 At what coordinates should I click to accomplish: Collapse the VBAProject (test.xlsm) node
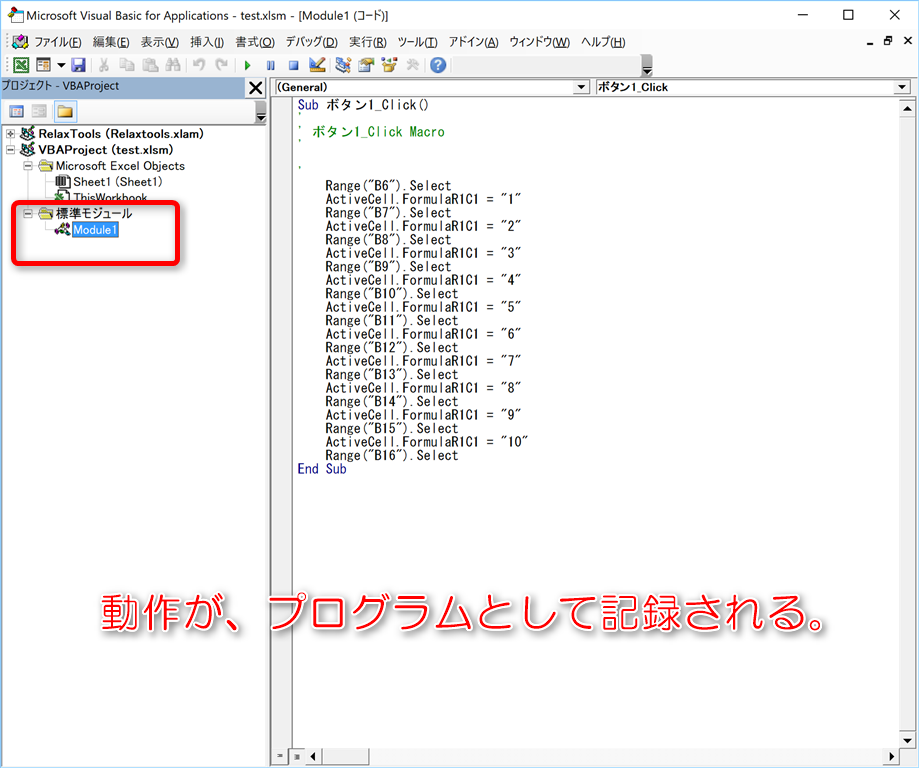(x=11, y=149)
